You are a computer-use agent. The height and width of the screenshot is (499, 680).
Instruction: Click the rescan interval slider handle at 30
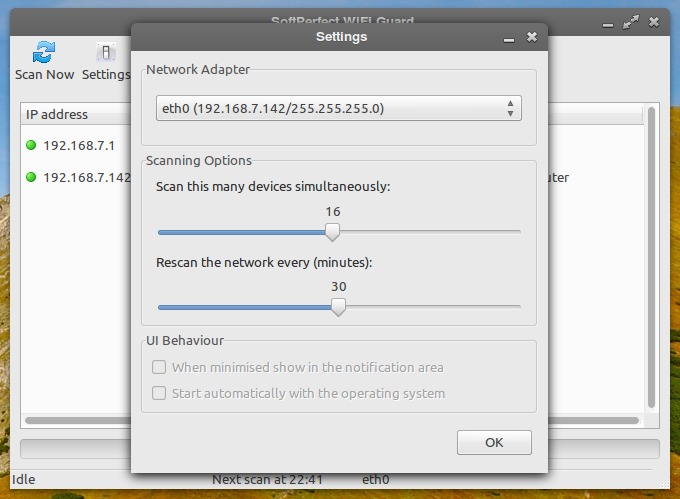(338, 307)
